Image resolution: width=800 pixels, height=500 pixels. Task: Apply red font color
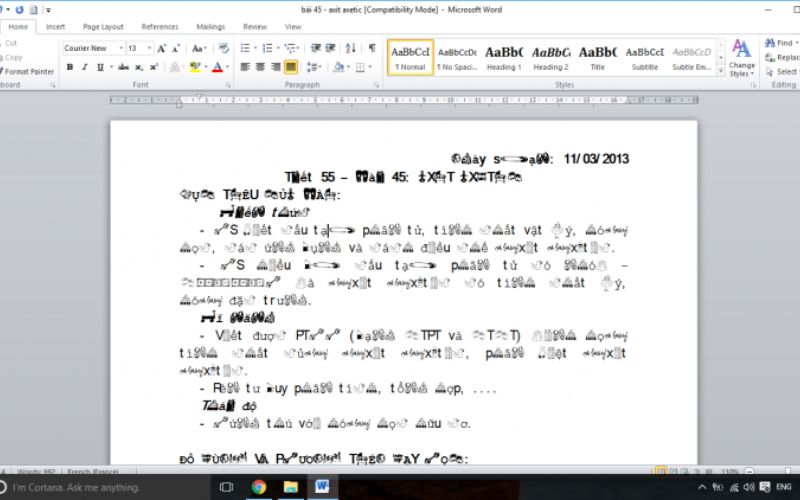(x=217, y=67)
